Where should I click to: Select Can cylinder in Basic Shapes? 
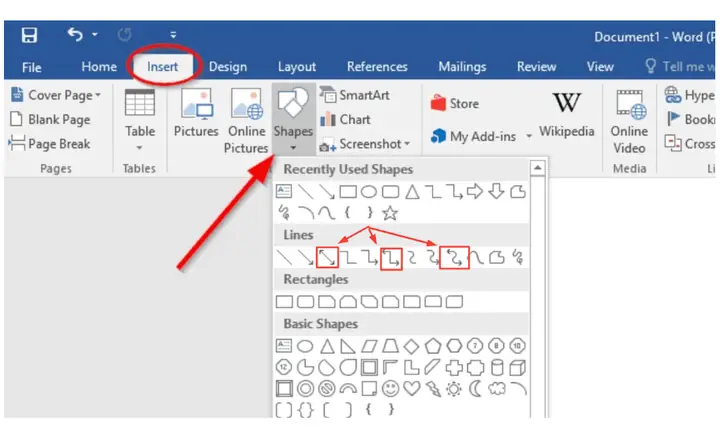[496, 368]
